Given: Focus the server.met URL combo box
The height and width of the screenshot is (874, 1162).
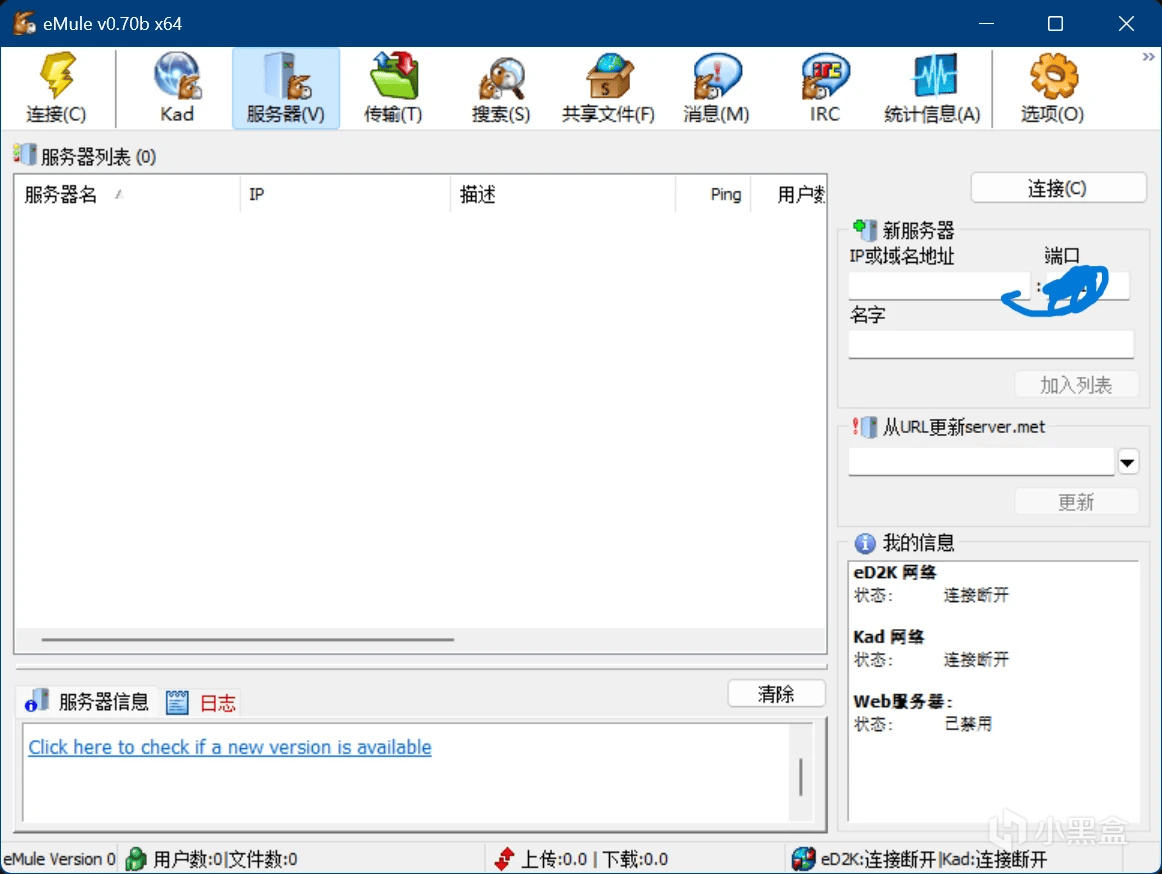Looking at the screenshot, I should click(x=981, y=462).
